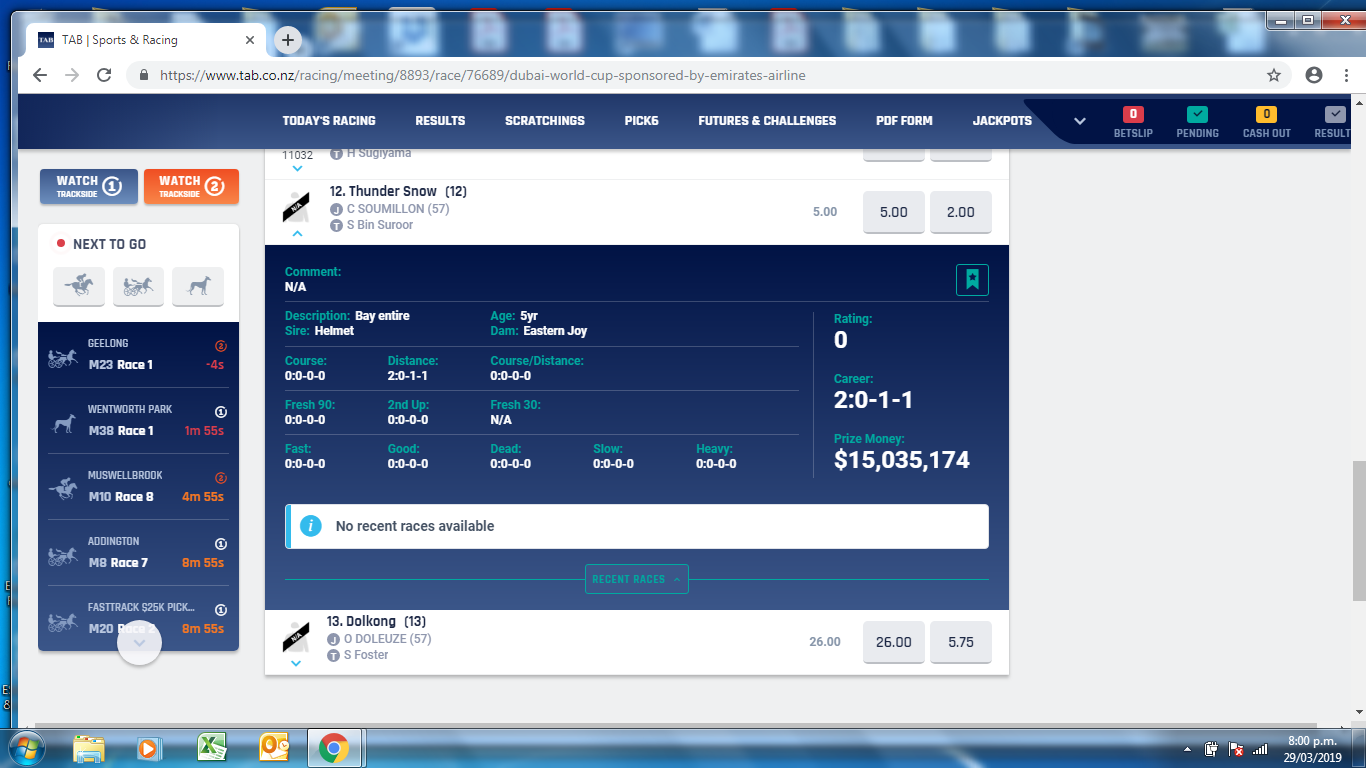Click the prize money value $15,035,174
The image size is (1366, 768).
click(x=902, y=460)
